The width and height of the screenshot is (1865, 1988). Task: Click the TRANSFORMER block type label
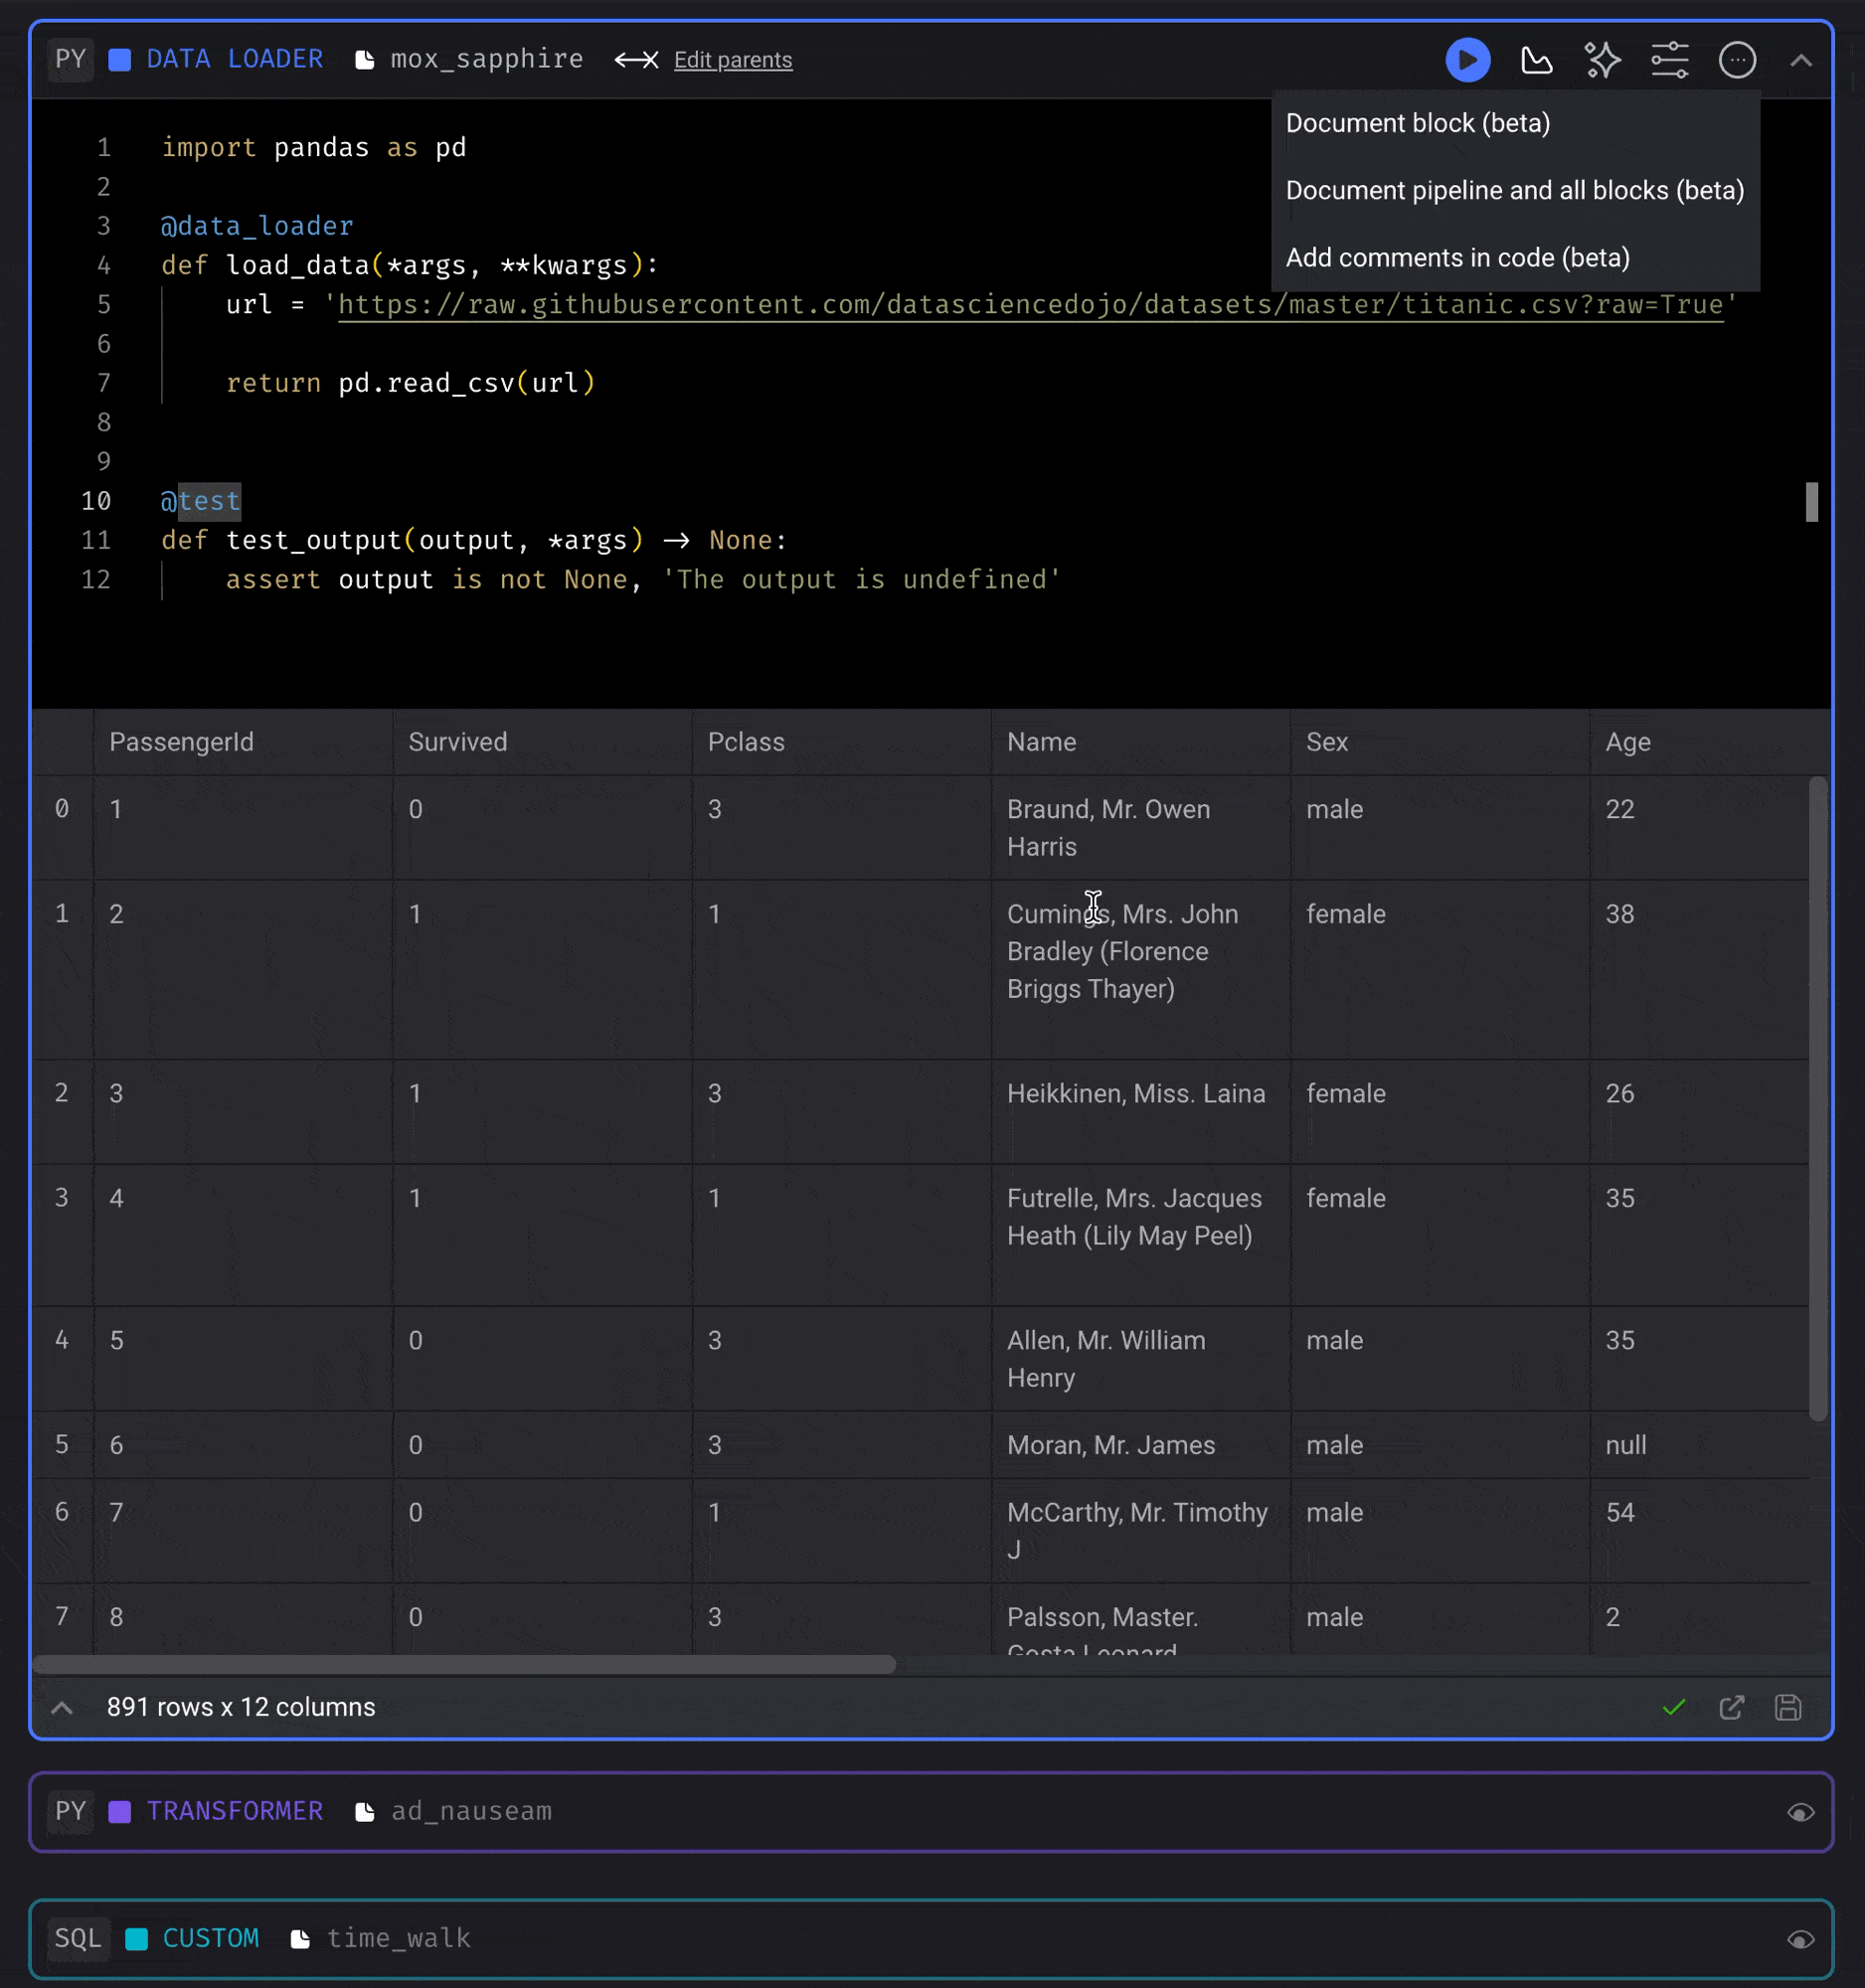click(235, 1811)
